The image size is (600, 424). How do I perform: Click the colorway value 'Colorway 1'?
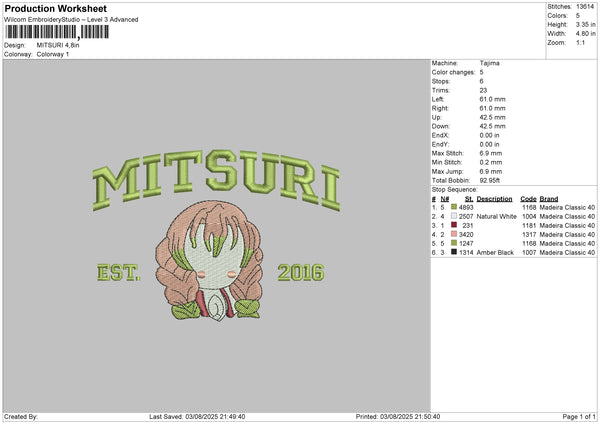[53, 54]
